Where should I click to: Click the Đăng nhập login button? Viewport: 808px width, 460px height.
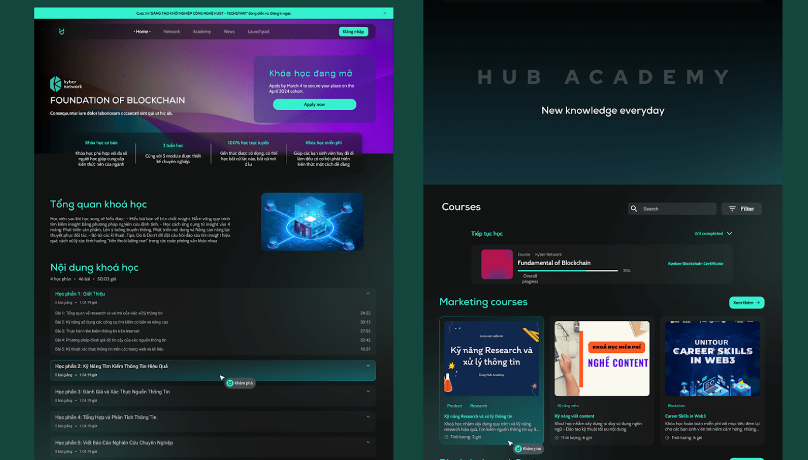[354, 31]
